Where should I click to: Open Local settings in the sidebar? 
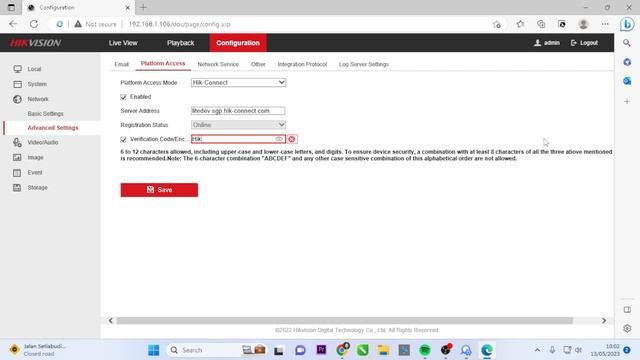tap(34, 69)
